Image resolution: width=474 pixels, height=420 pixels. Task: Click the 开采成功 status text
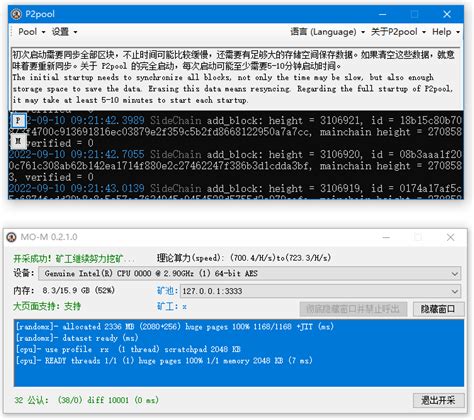(73, 258)
